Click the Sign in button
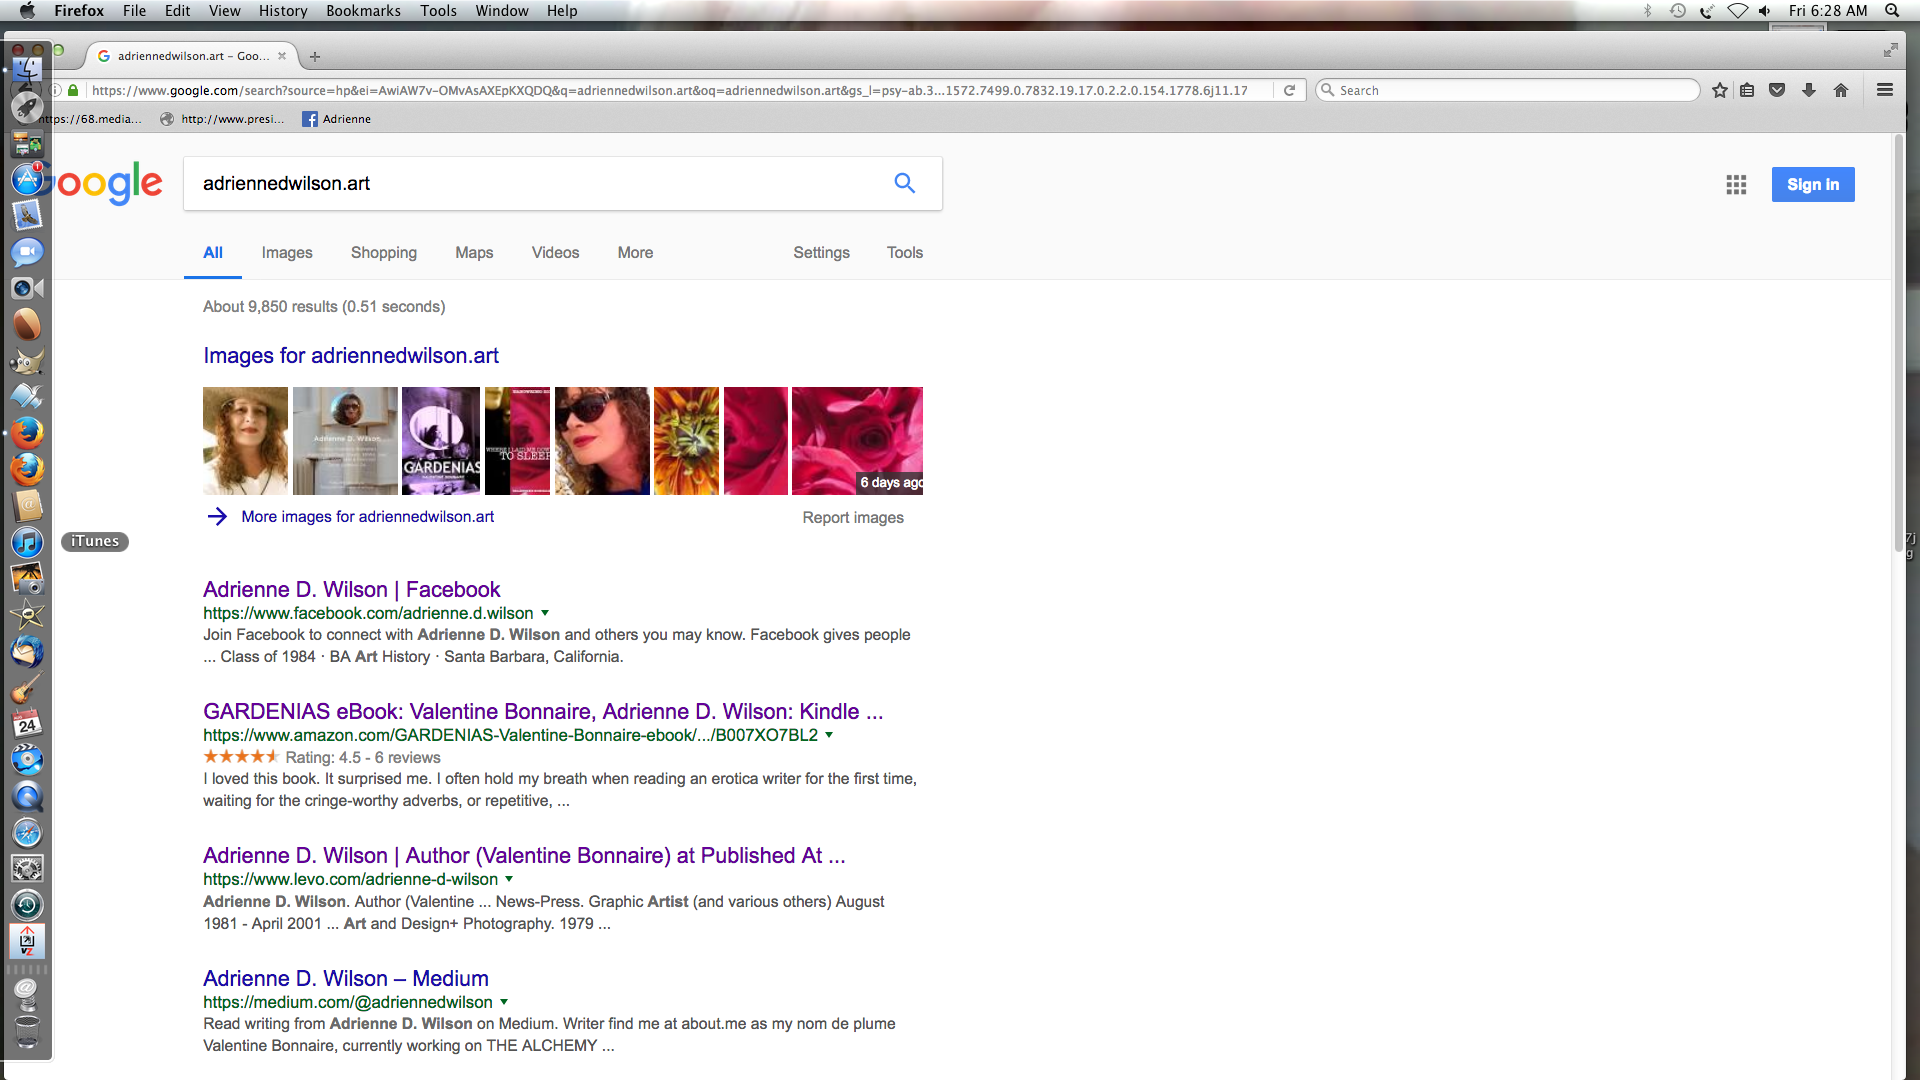 click(x=1812, y=184)
